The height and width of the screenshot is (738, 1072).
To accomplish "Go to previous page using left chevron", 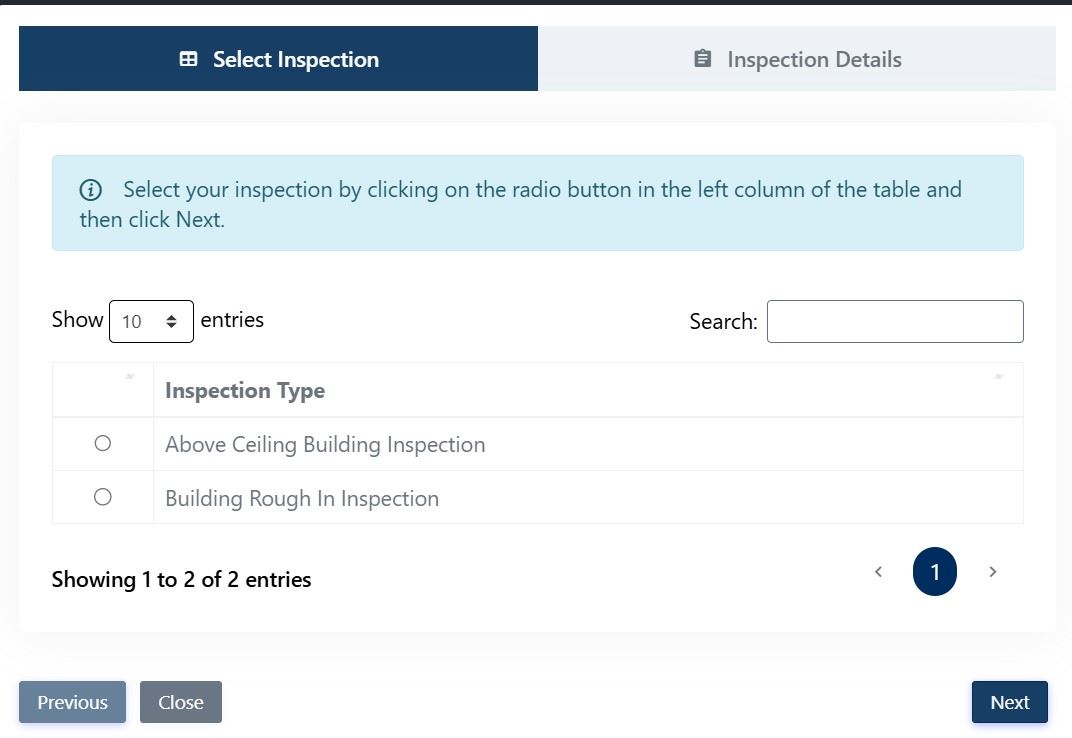I will pyautogui.click(x=878, y=572).
